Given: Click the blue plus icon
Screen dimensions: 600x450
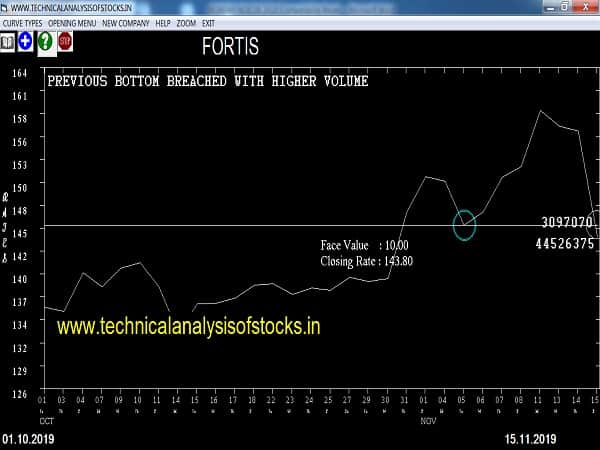Looking at the screenshot, I should 25,42.
